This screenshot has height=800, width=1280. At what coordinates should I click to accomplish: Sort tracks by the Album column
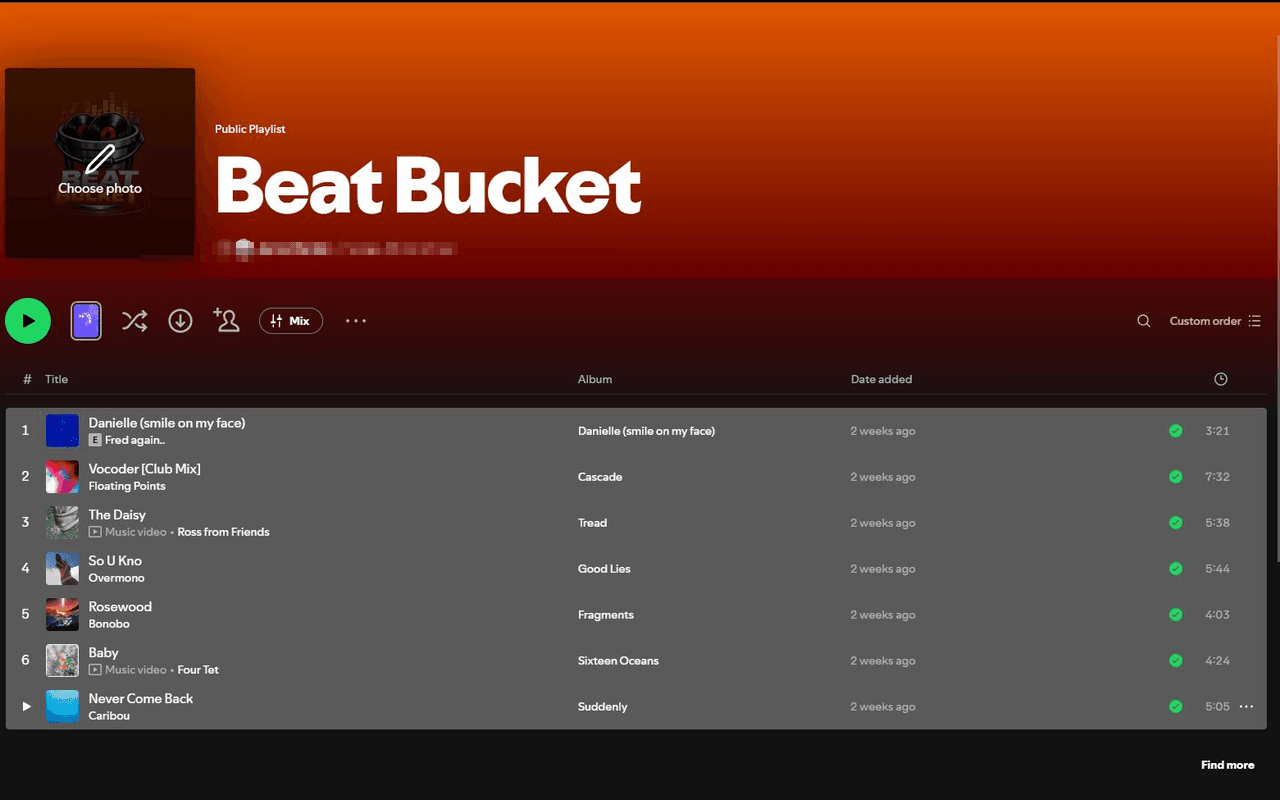pos(595,379)
